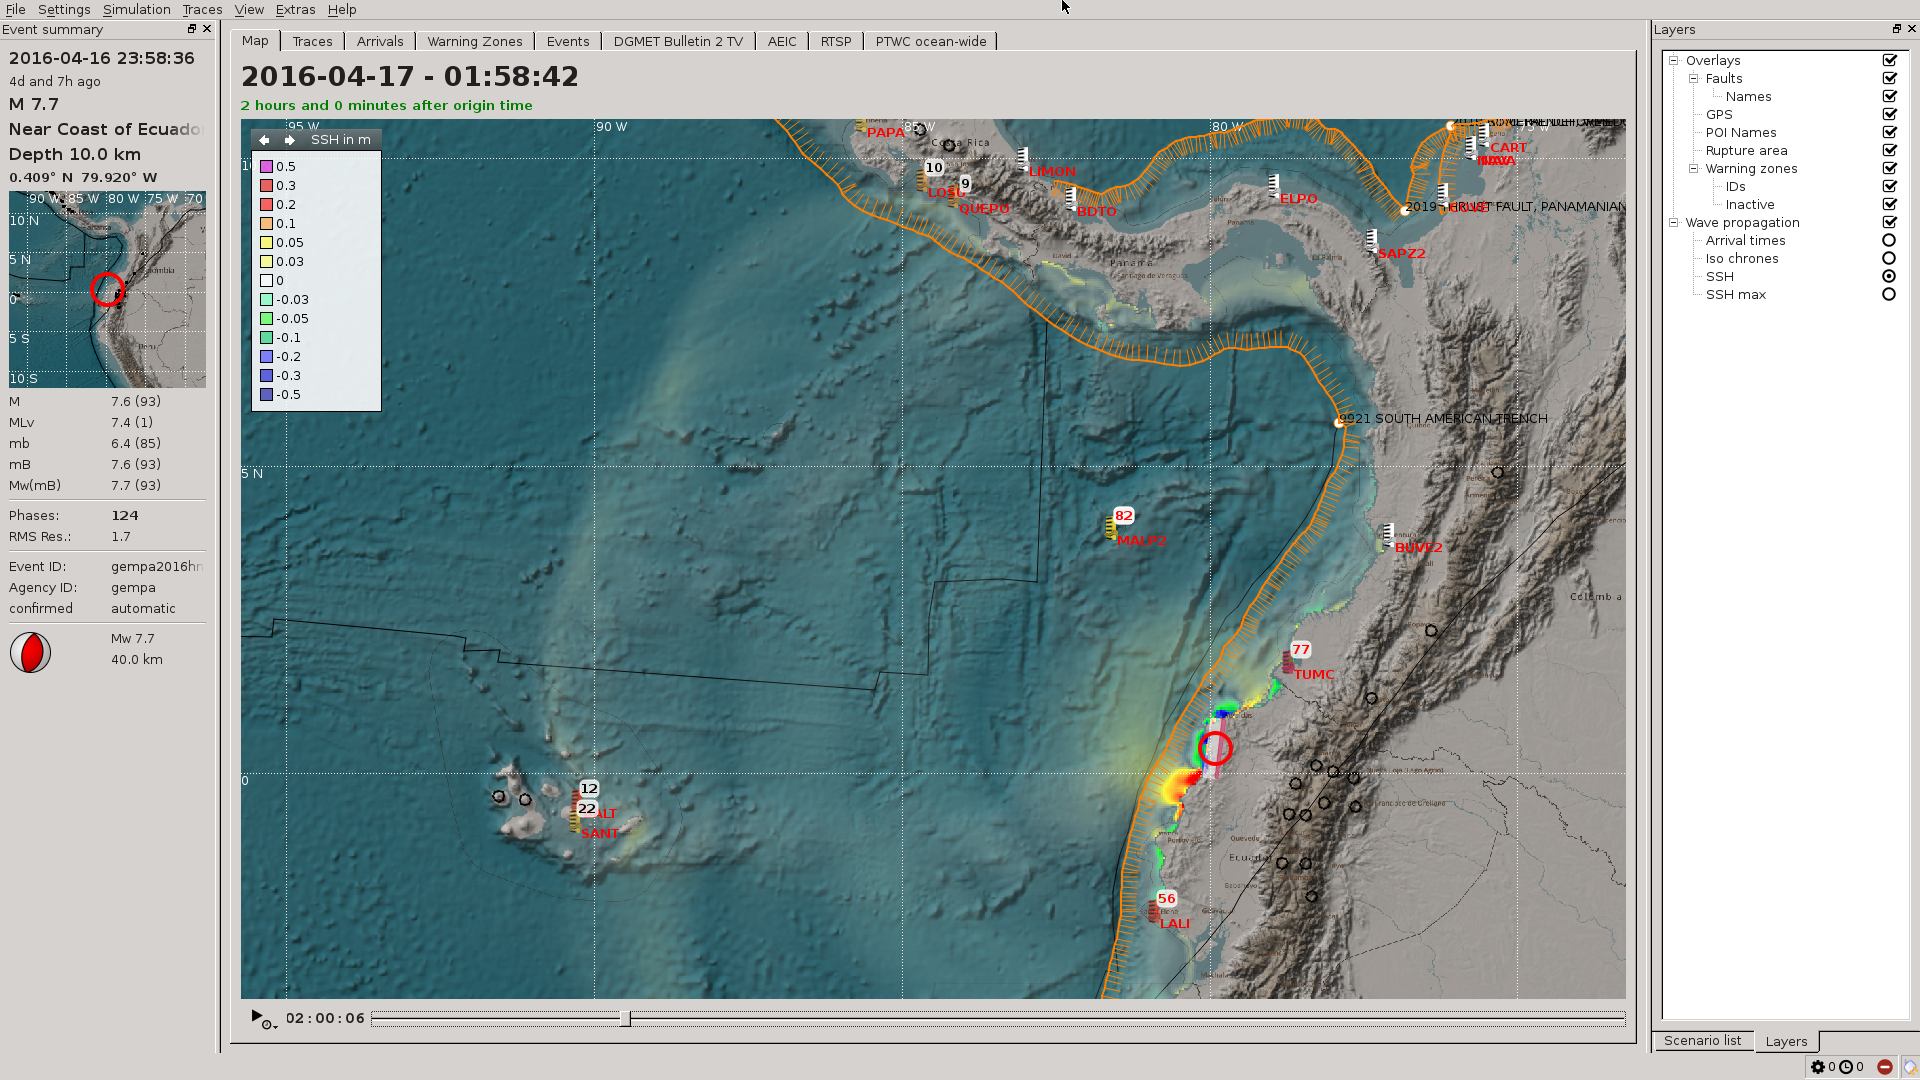Select the PAPA station marker
Image resolution: width=1920 pixels, height=1080 pixels.
(x=861, y=125)
